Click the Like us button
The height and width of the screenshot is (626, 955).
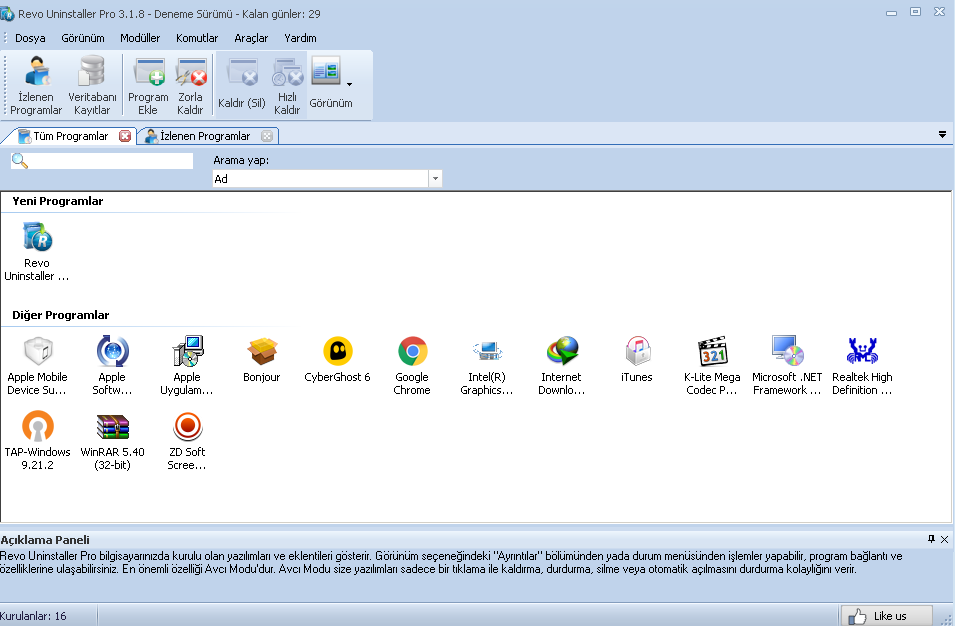click(885, 615)
